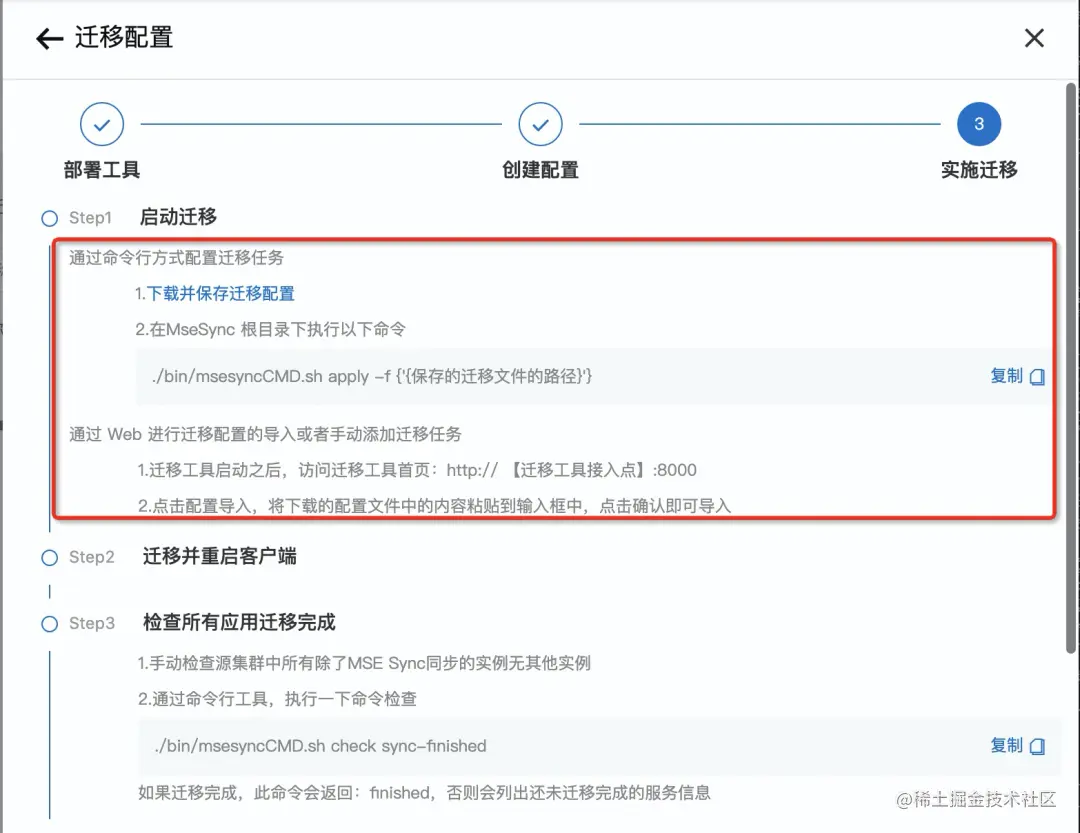
Task: Click the vertical scrollbar thumb on the right
Action: click(x=1070, y=368)
